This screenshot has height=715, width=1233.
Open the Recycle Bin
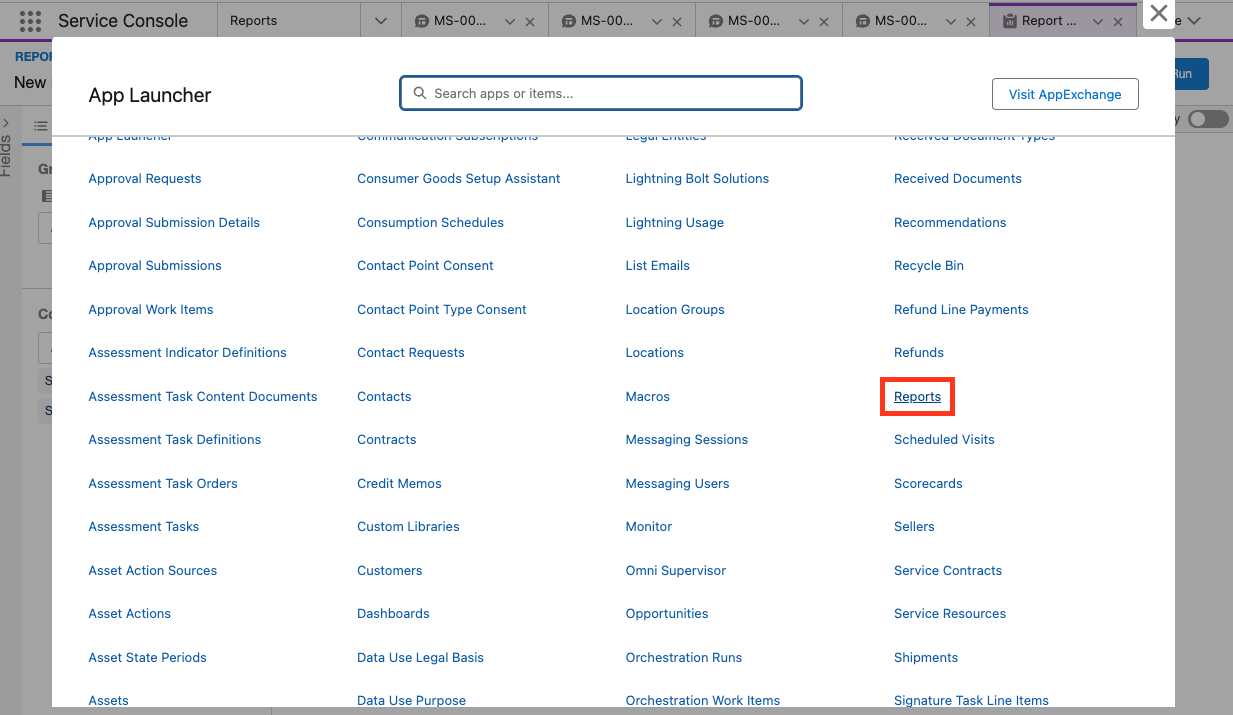pyautogui.click(x=929, y=266)
